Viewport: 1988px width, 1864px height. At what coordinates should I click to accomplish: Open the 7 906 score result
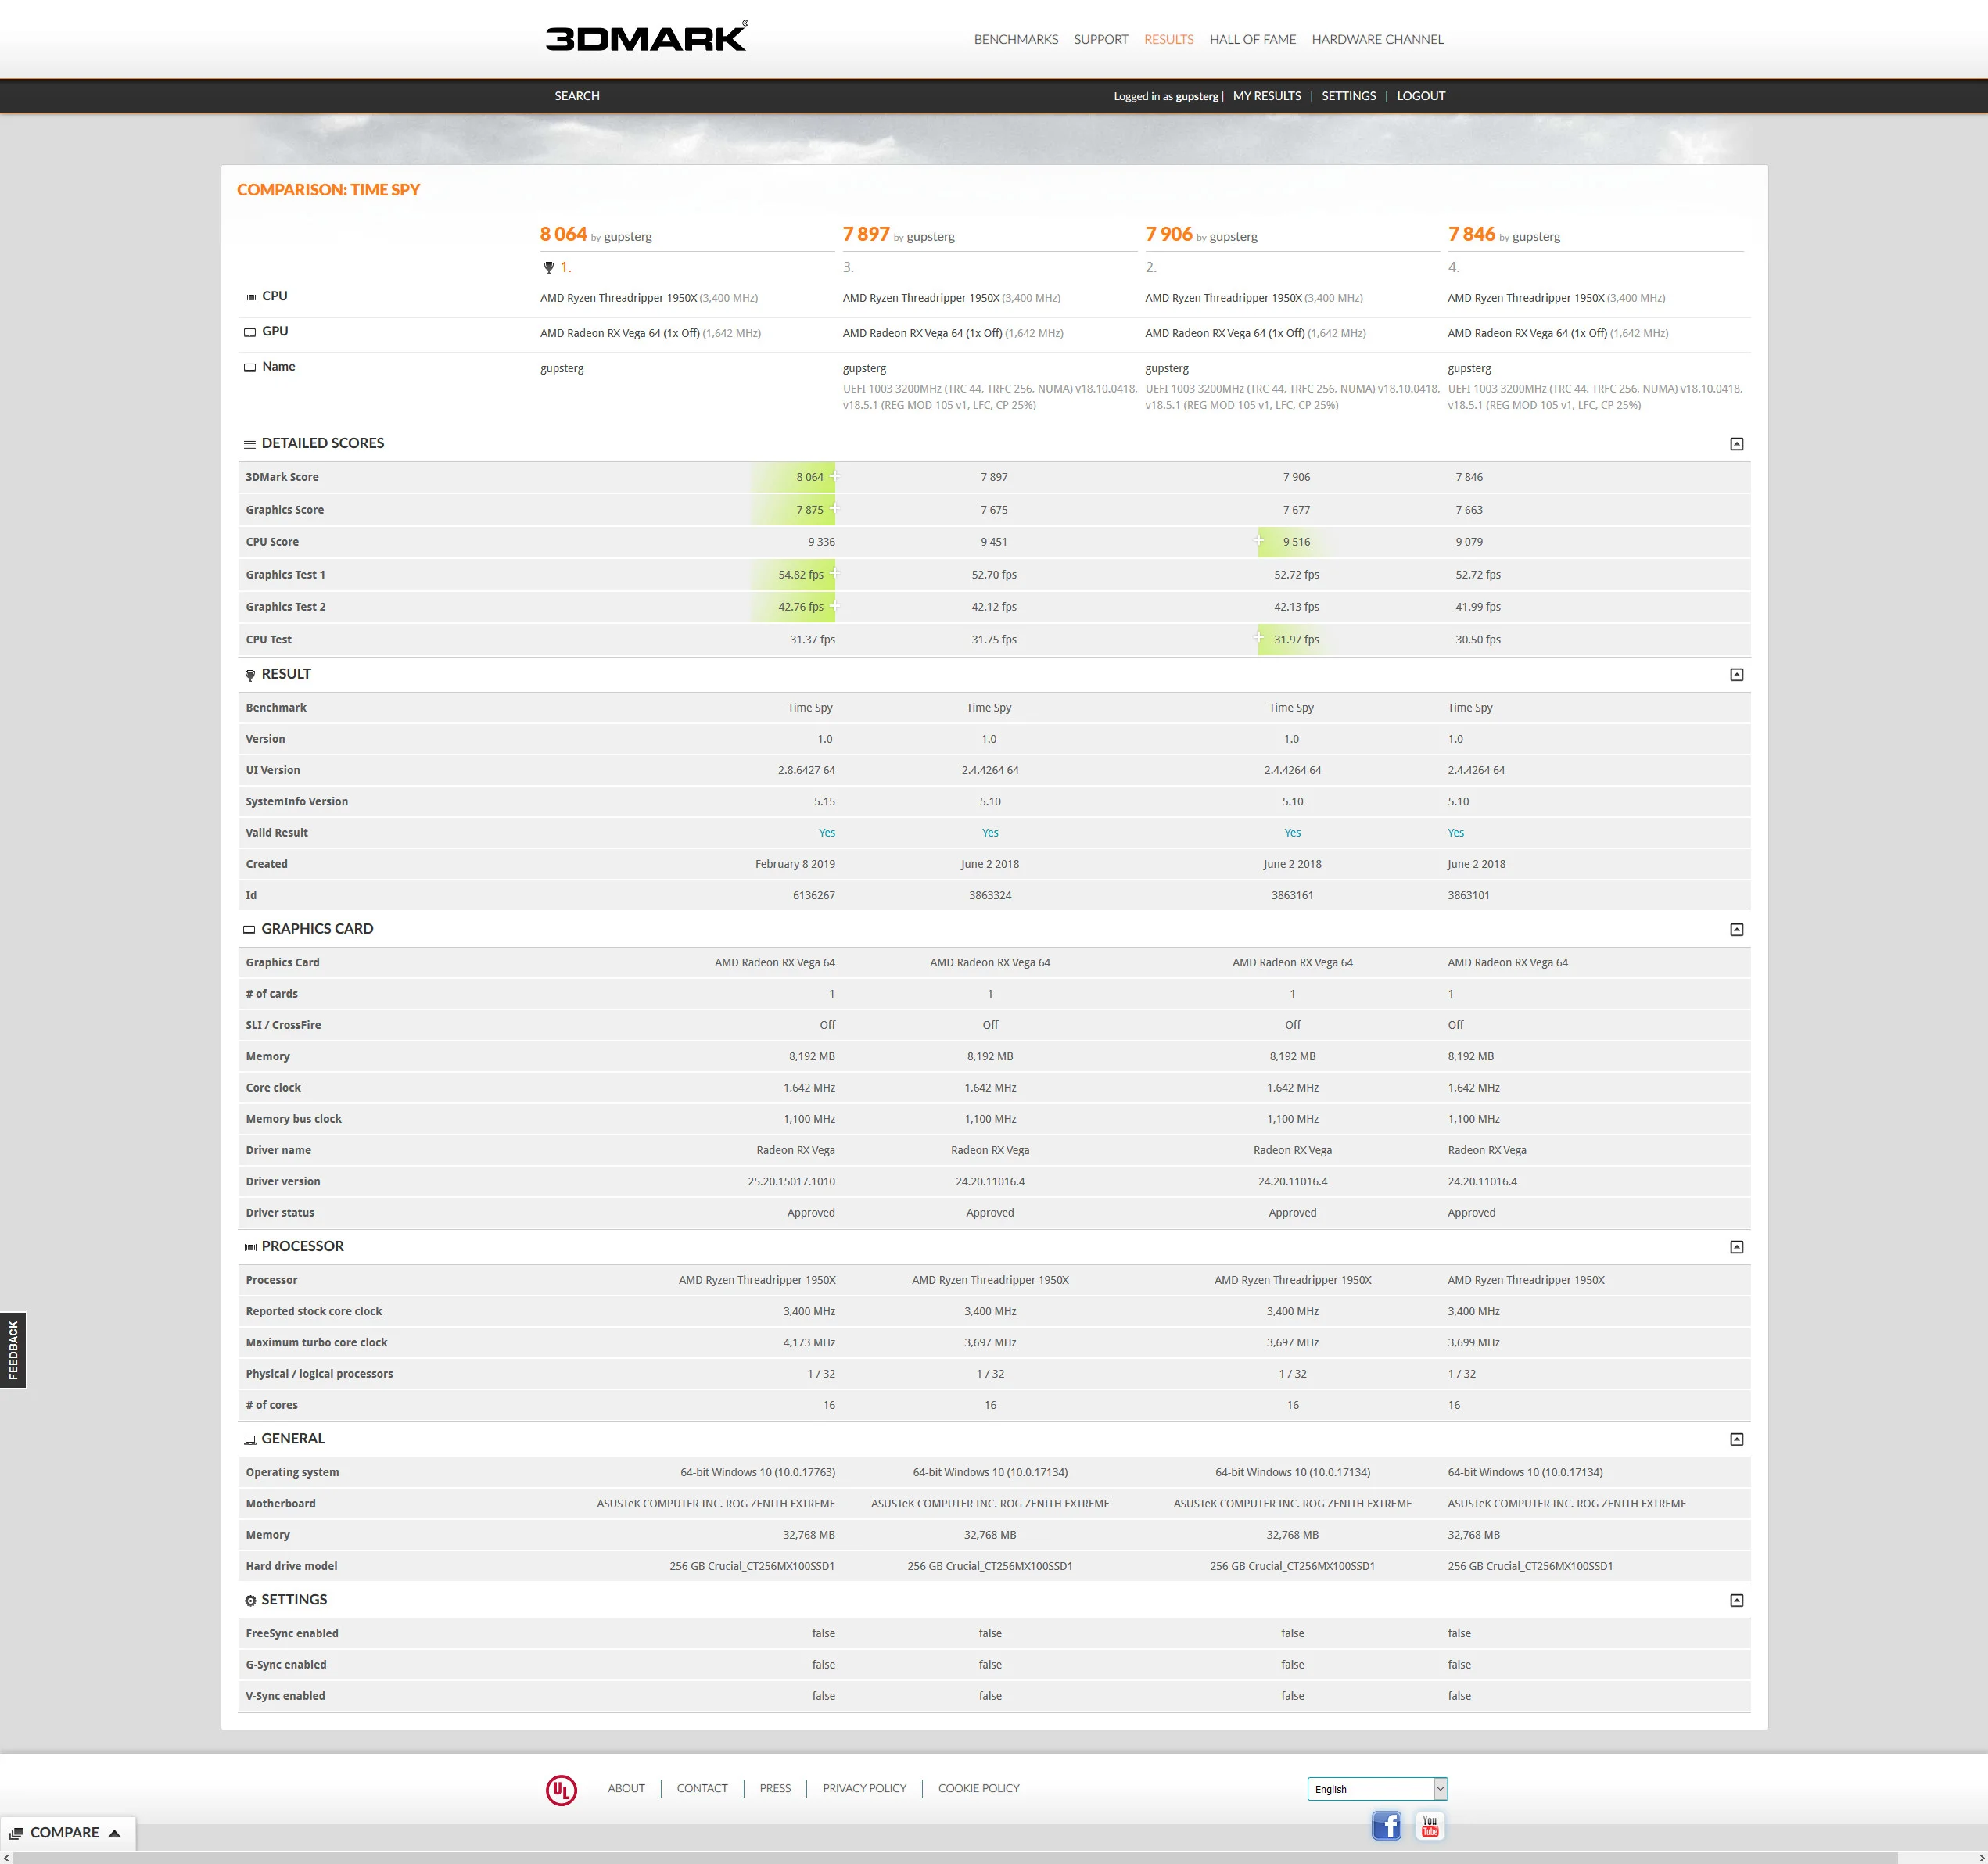coord(1169,234)
